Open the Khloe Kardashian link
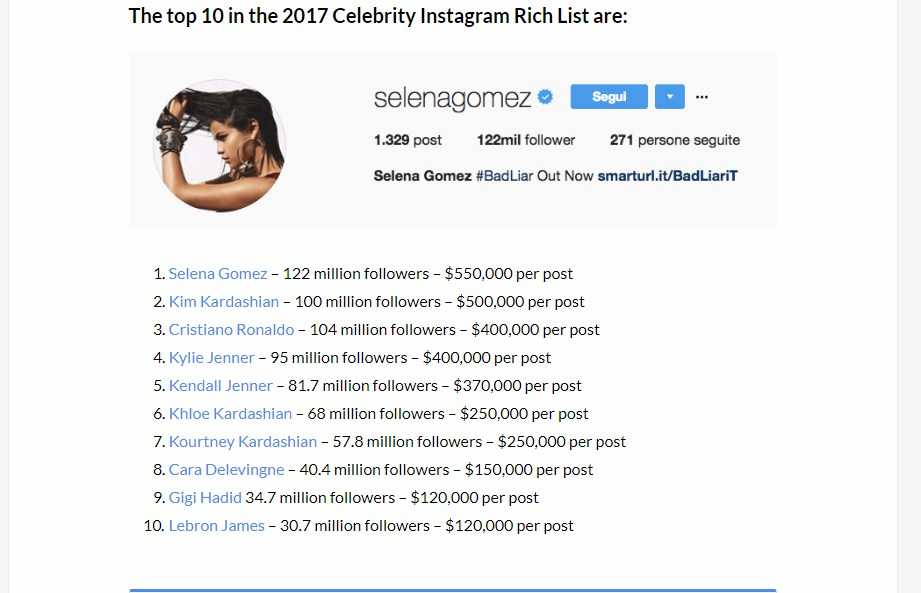This screenshot has width=921, height=593. (230, 413)
